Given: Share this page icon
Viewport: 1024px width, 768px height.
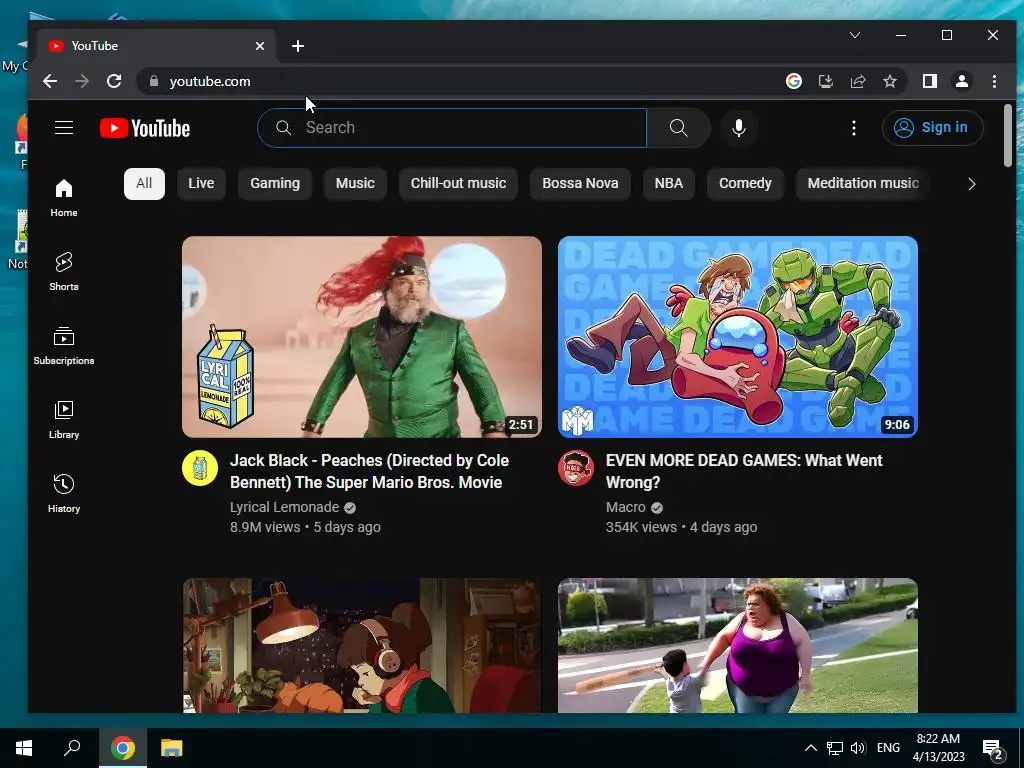Looking at the screenshot, I should point(857,81).
